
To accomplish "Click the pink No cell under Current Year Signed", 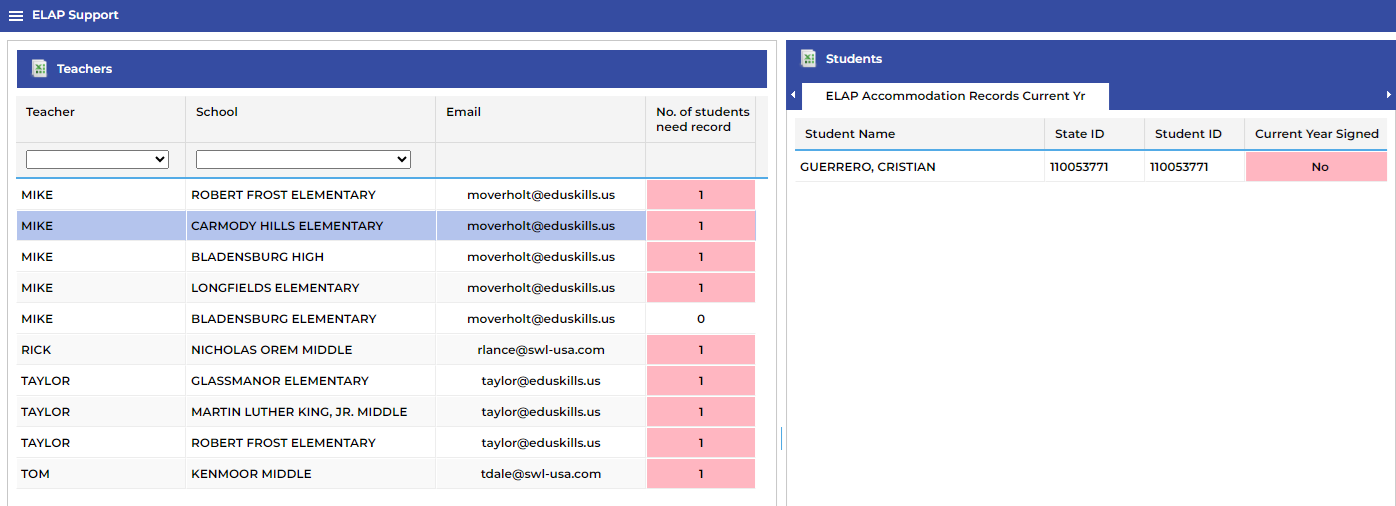I will point(1316,167).
